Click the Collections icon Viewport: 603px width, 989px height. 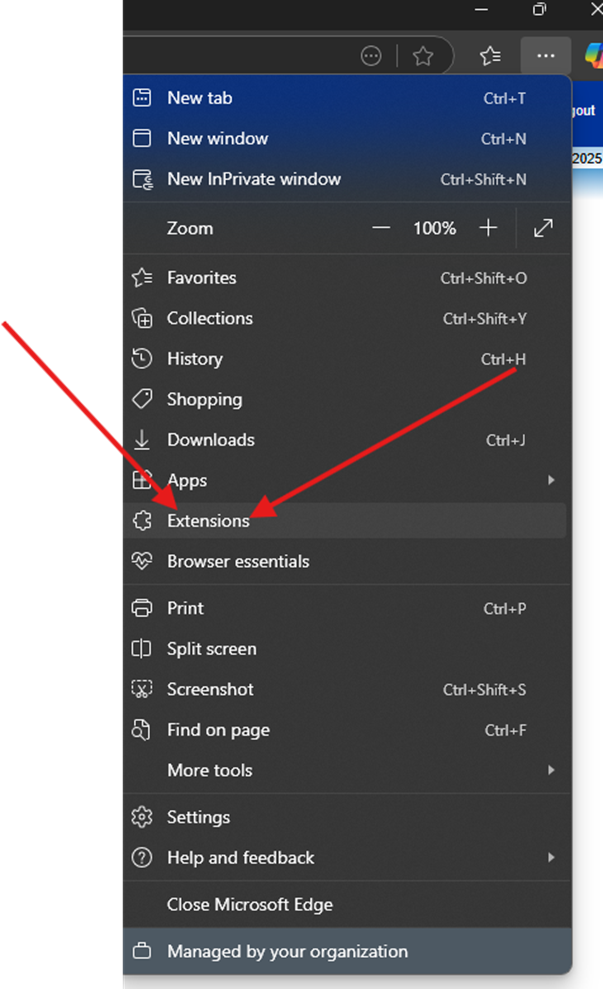(x=142, y=318)
